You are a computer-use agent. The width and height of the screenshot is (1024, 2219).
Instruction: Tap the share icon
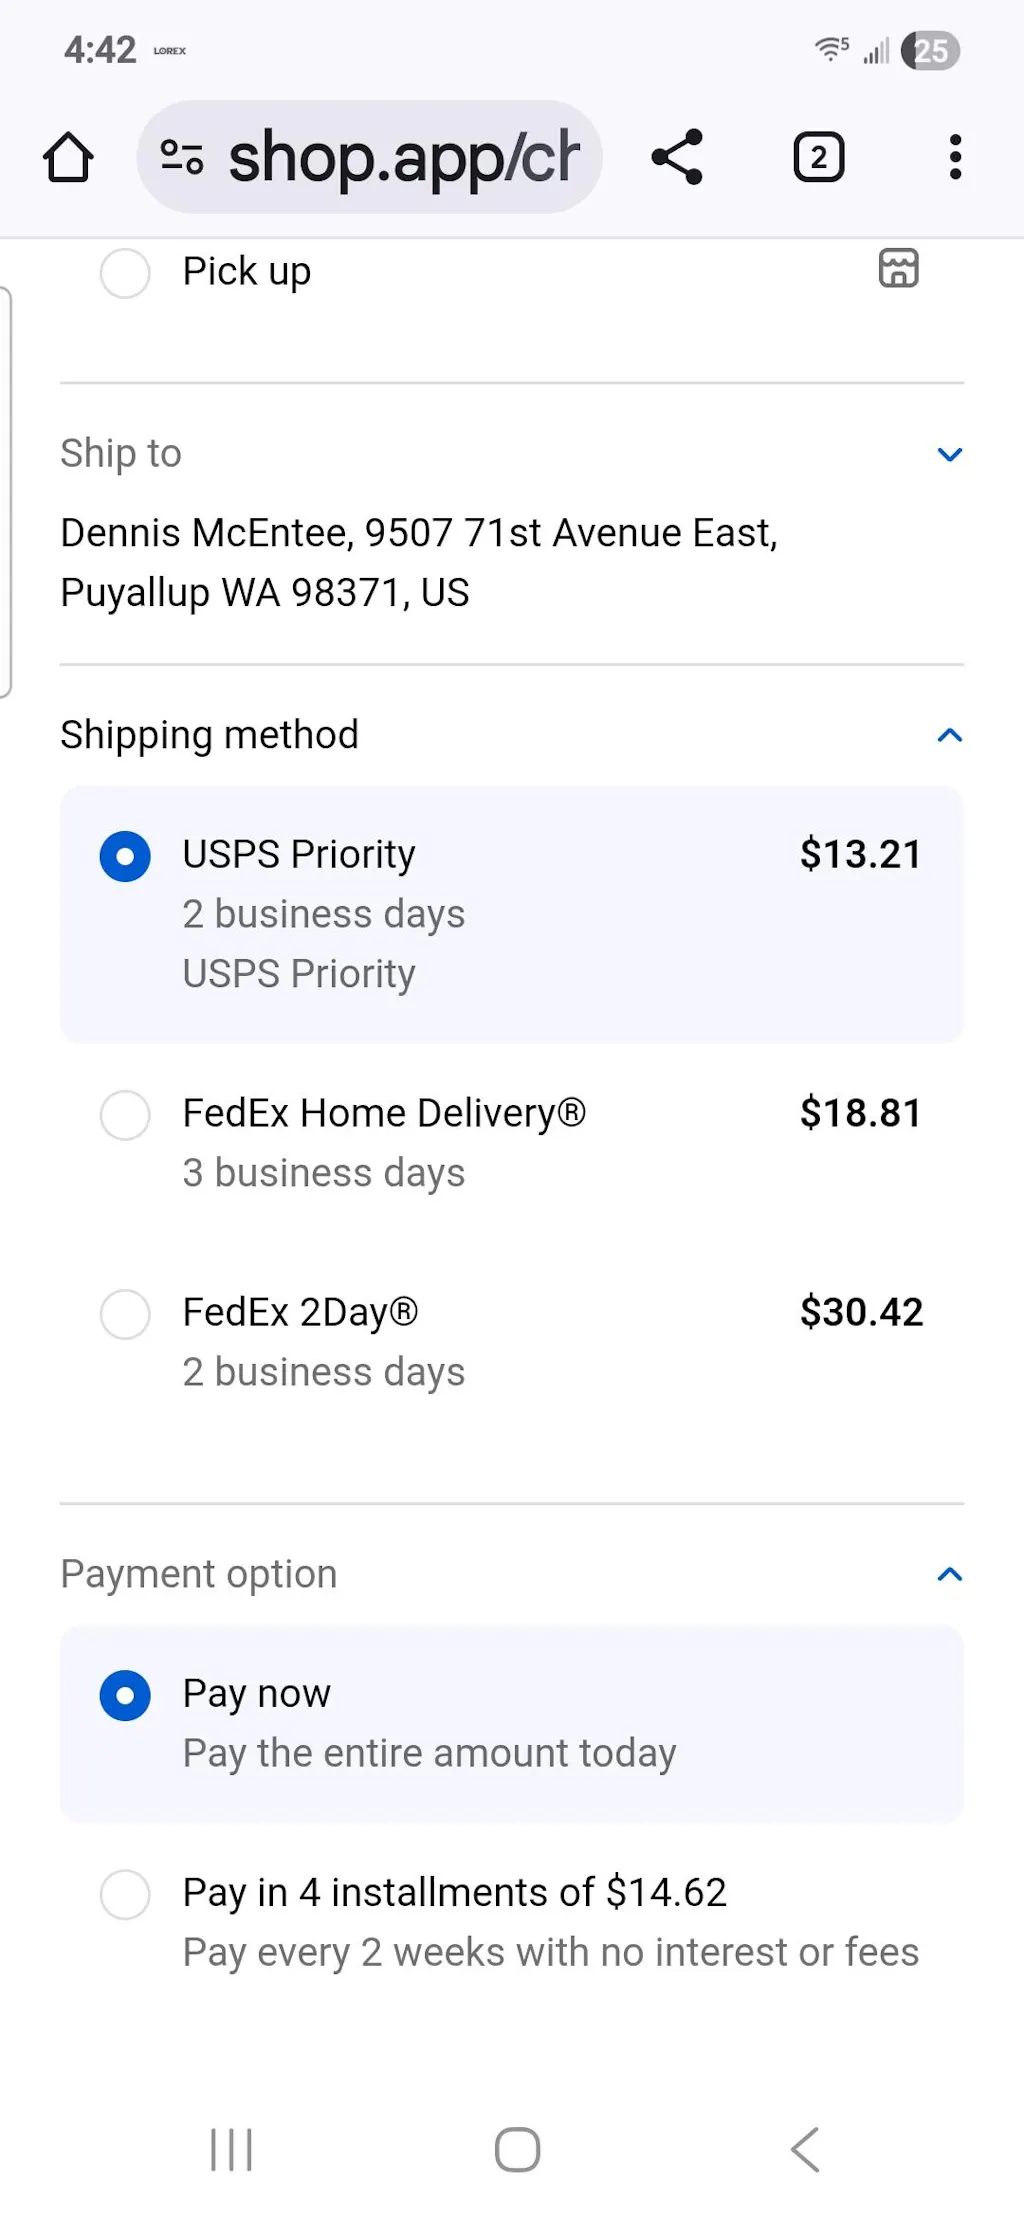click(x=677, y=157)
